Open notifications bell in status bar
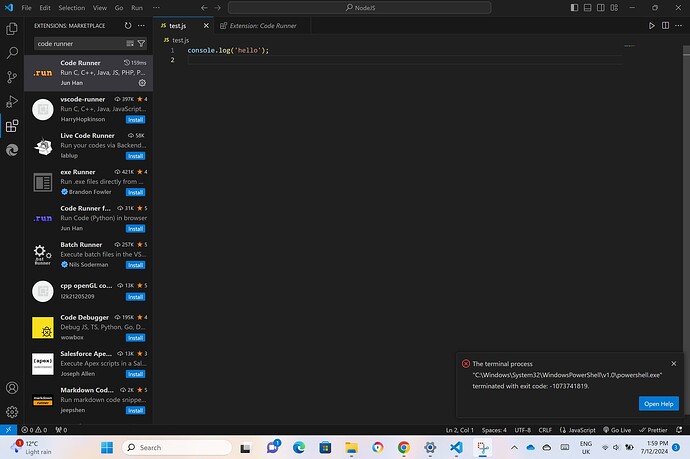Screen dimensions: 690x459 click(x=679, y=430)
